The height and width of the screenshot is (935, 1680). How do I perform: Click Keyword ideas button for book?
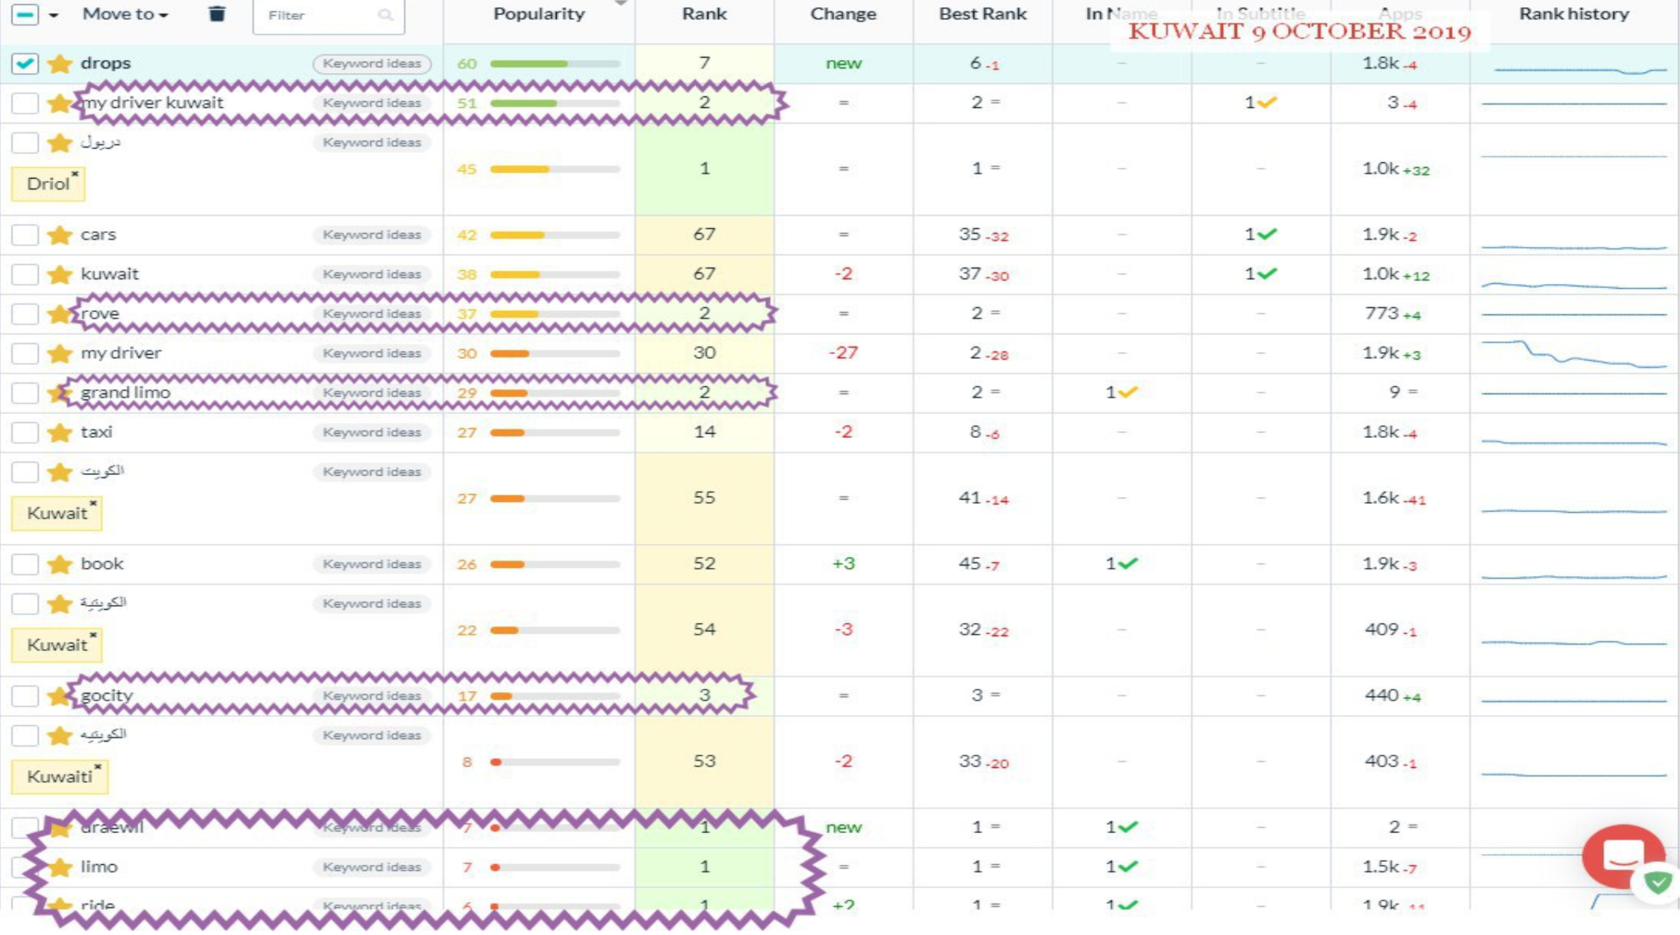pyautogui.click(x=372, y=564)
